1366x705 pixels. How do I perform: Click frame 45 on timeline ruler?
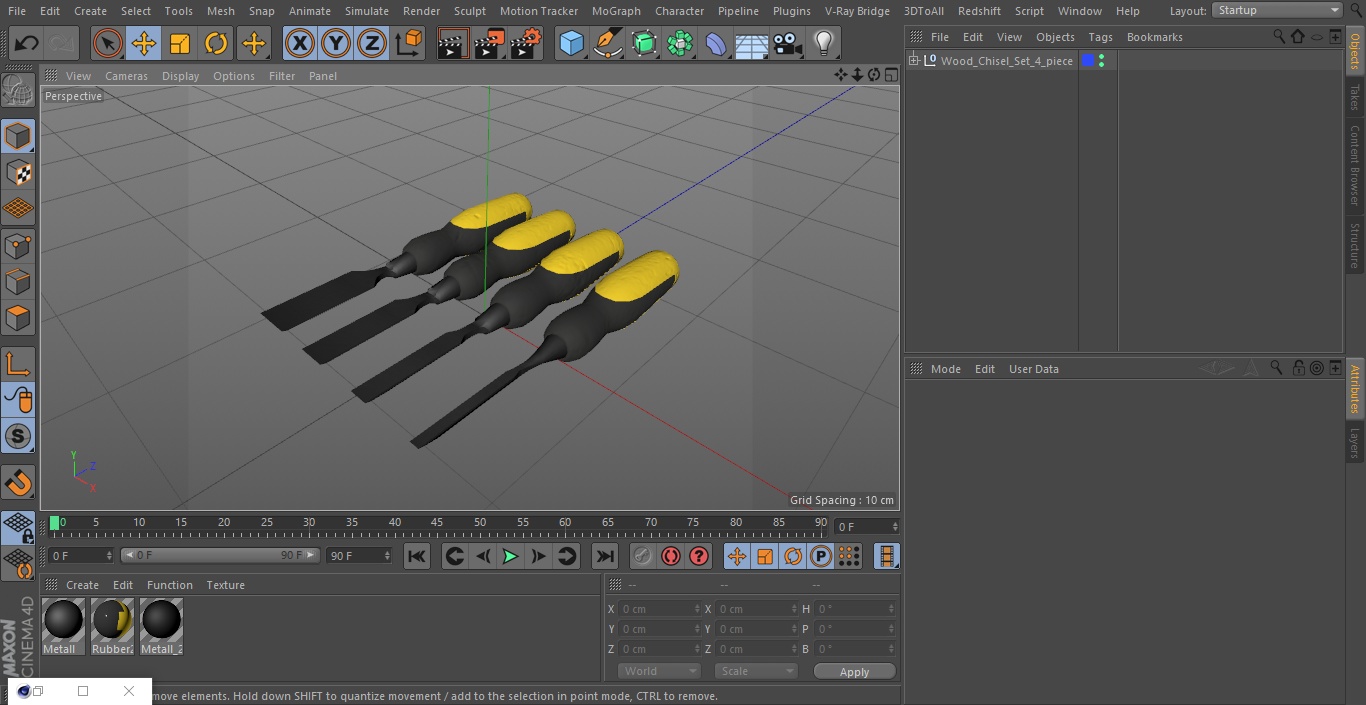point(438,523)
